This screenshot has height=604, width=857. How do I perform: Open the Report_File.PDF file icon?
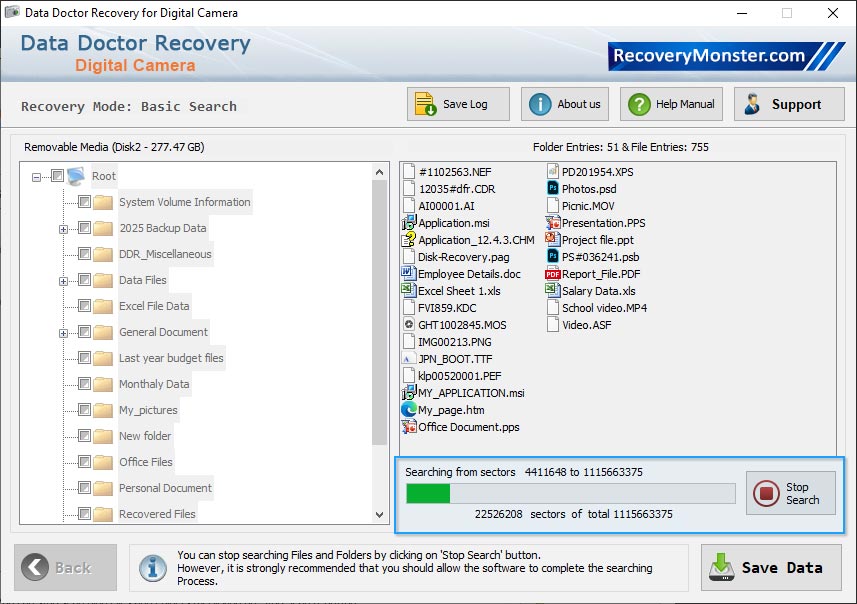[x=551, y=274]
